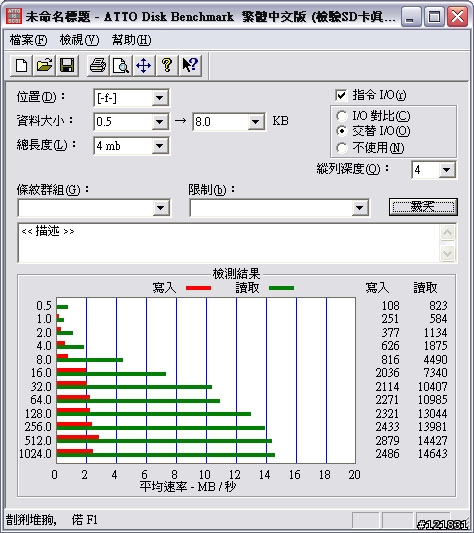Click the green read bar for 1024.0

tap(166, 455)
